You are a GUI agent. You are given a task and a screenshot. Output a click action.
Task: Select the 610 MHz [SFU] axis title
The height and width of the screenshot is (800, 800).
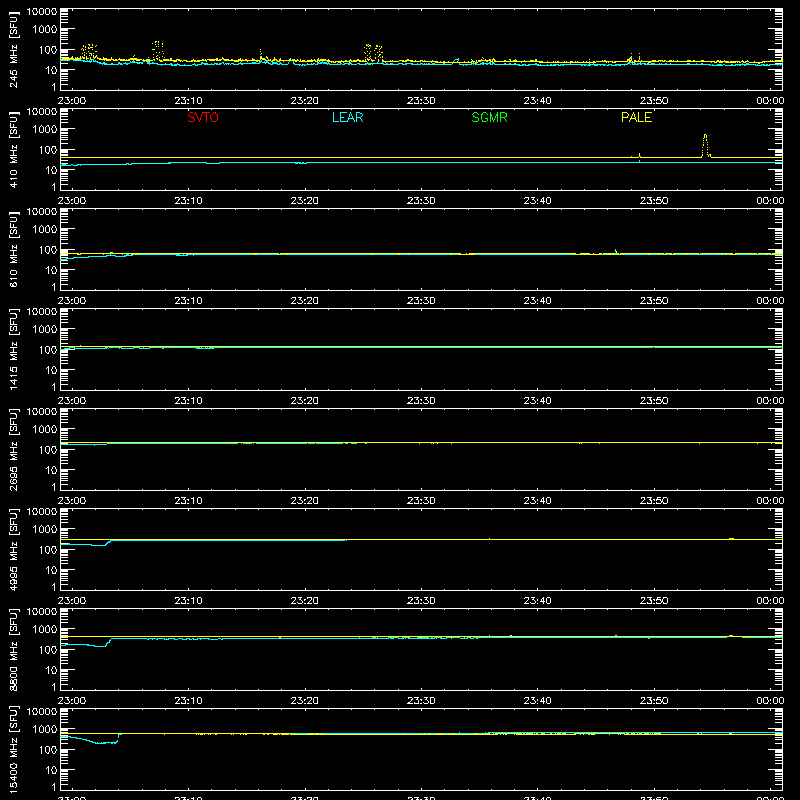point(13,249)
